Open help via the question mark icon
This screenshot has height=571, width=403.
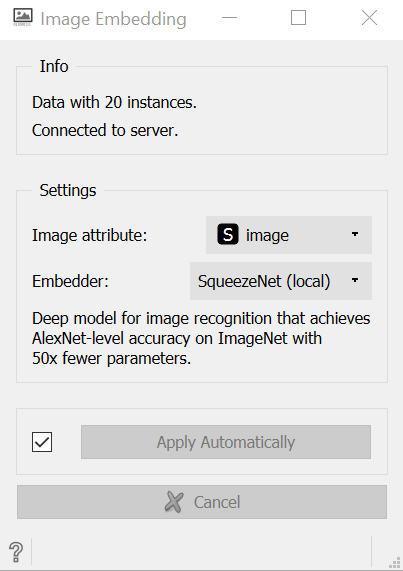16,552
